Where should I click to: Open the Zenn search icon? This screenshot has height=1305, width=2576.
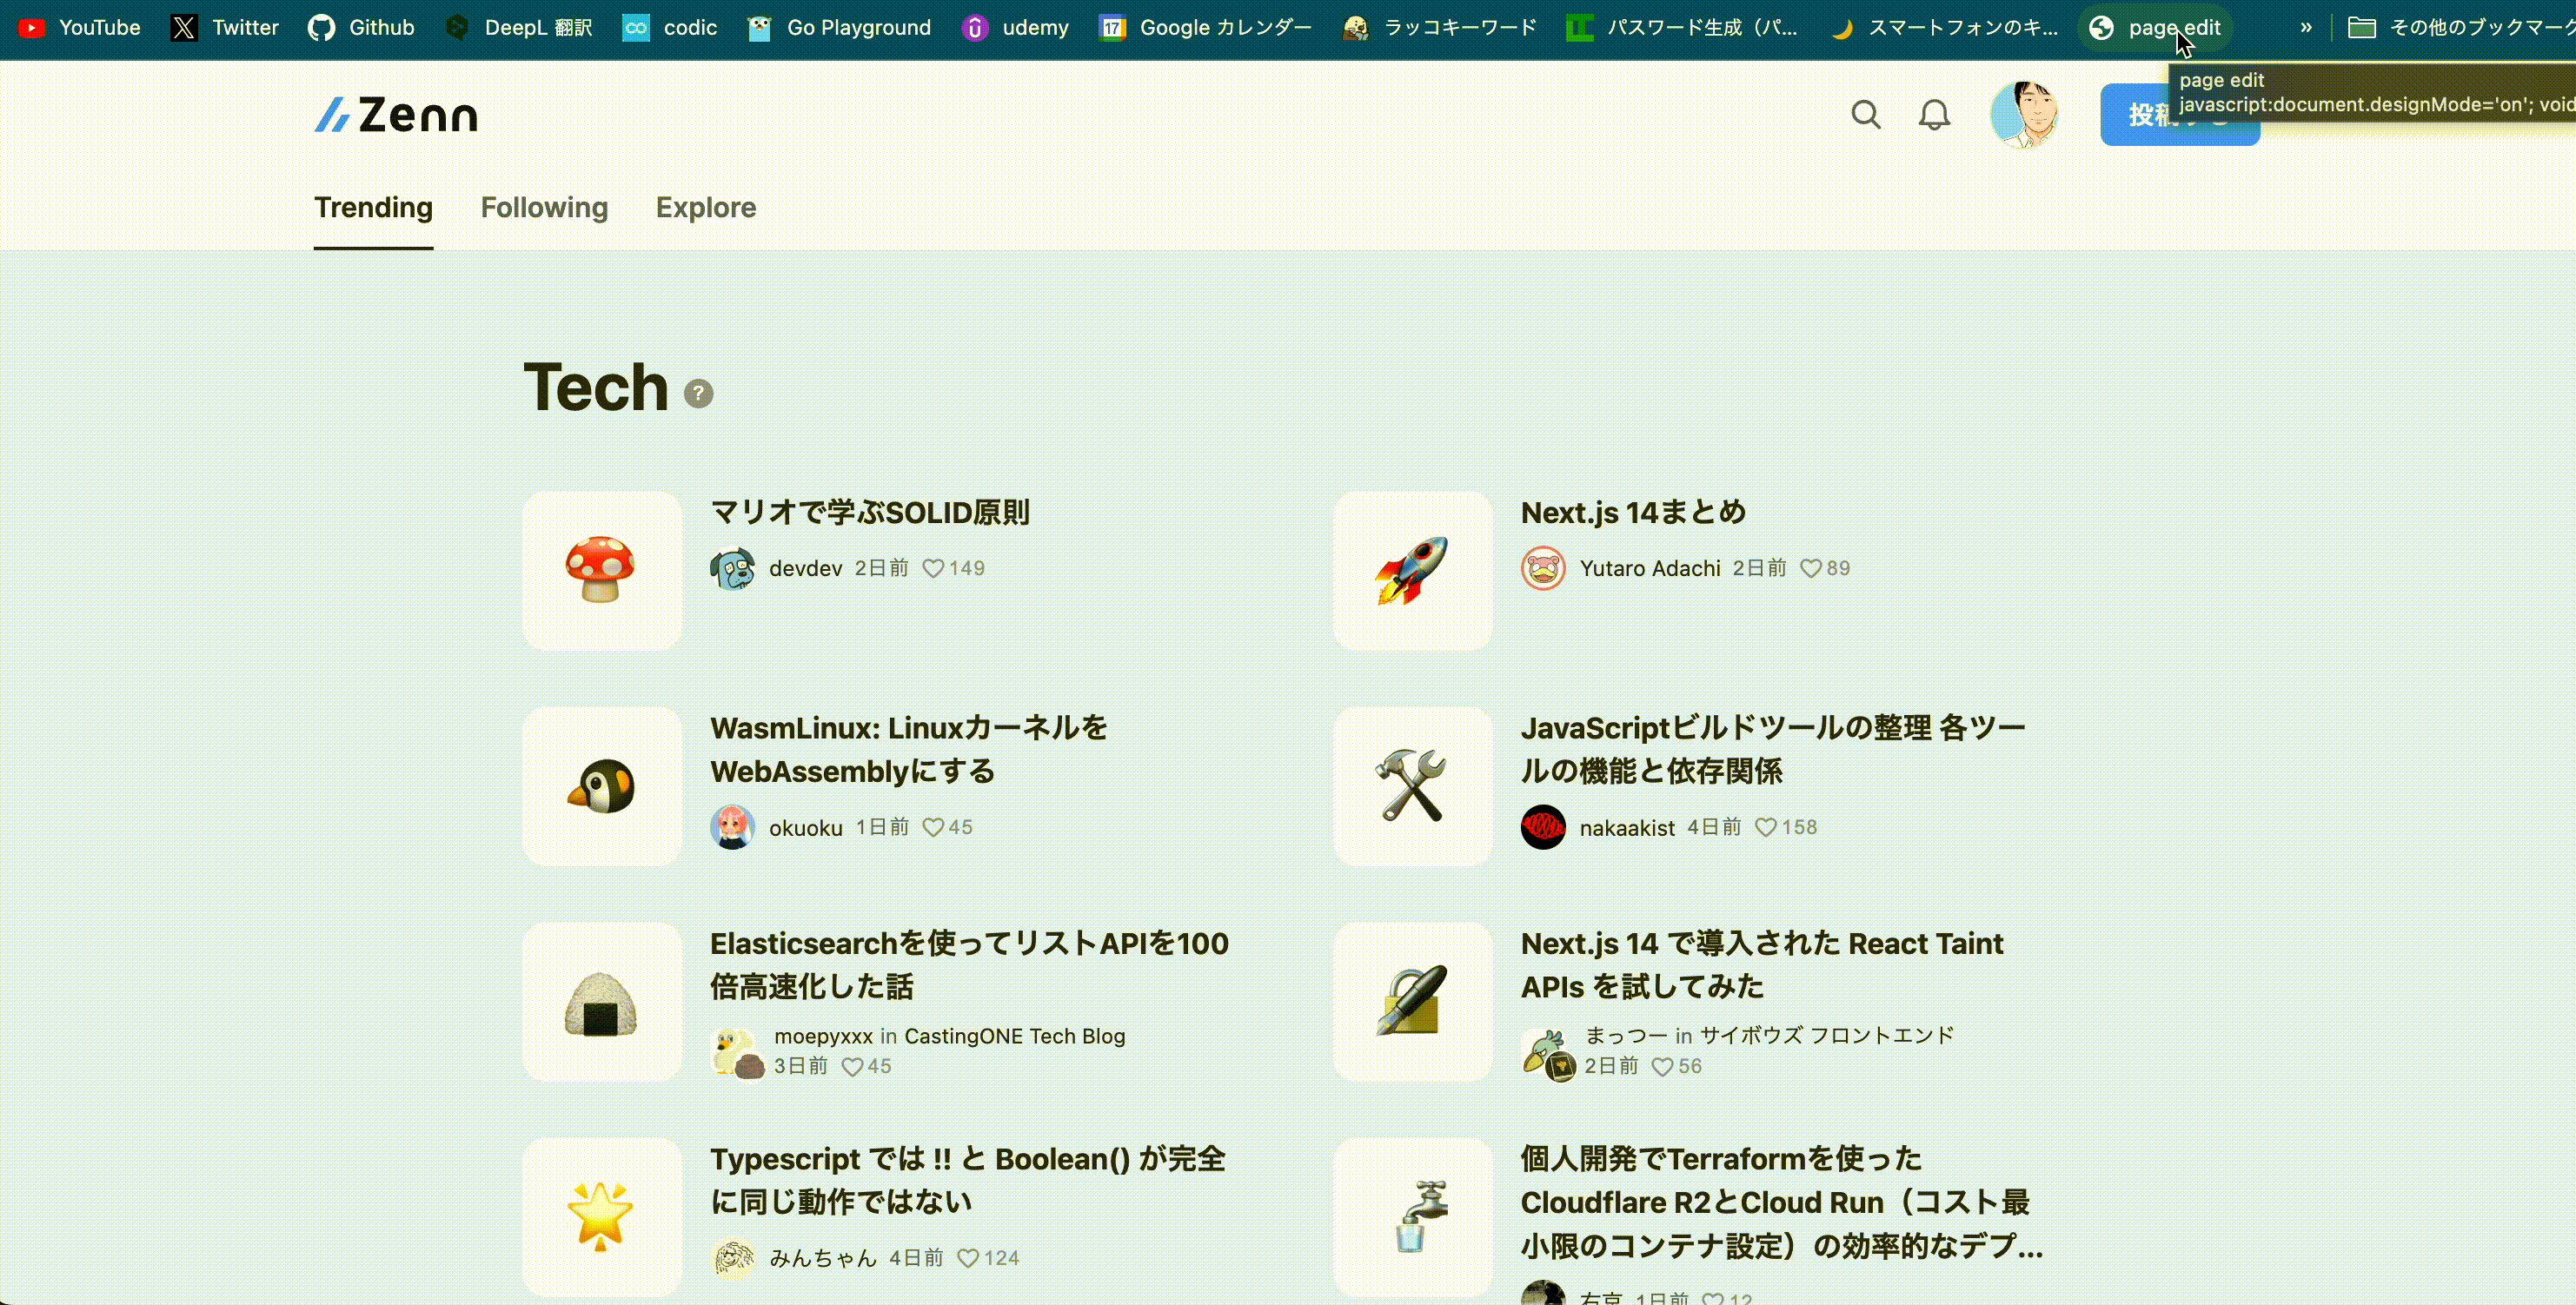[1866, 115]
